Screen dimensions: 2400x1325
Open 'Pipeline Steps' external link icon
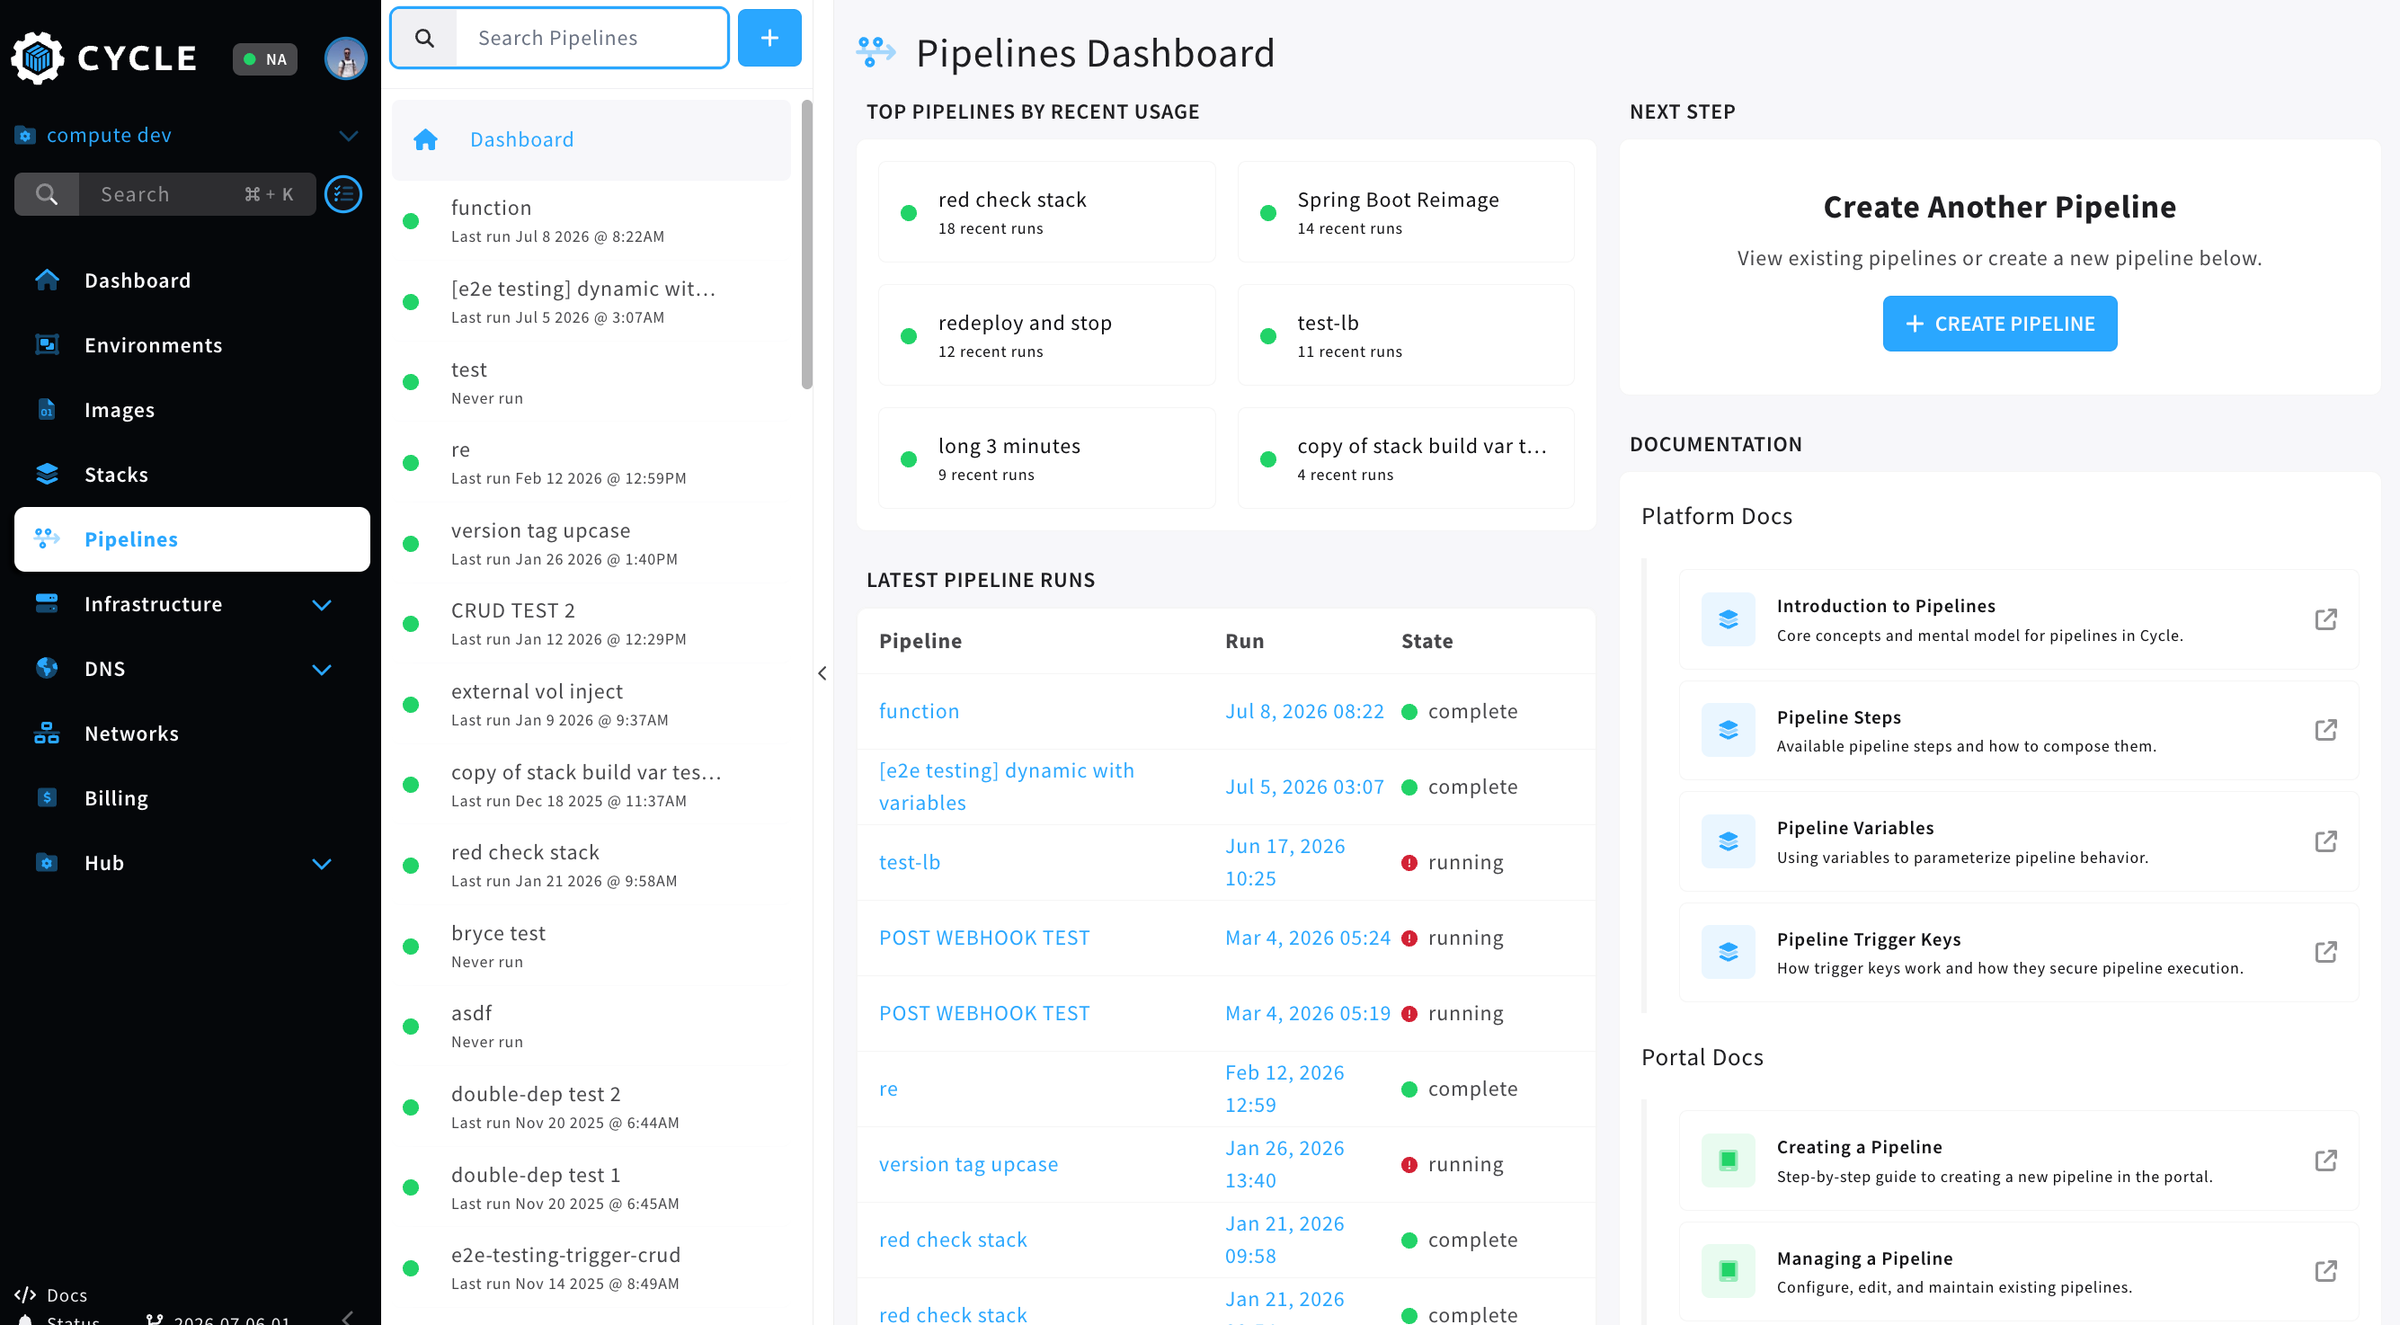[x=2326, y=730]
